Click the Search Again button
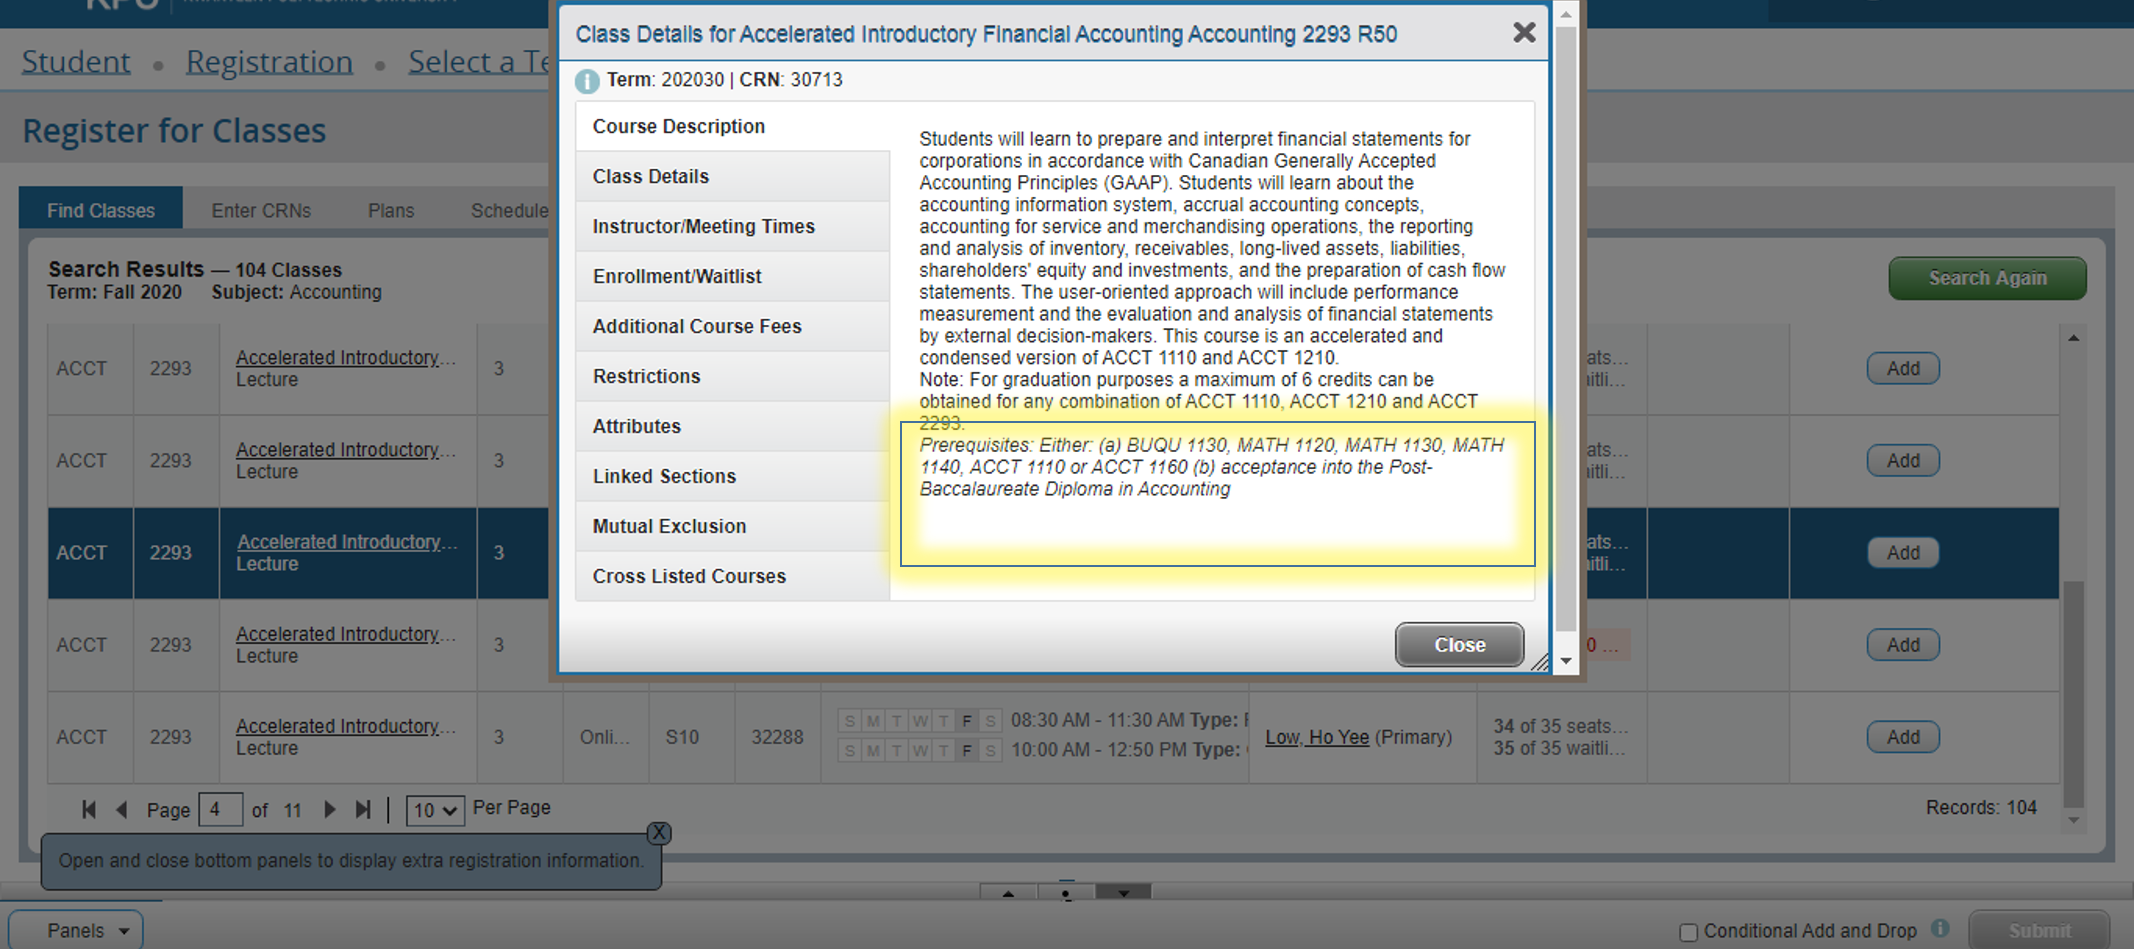Viewport: 2134px width, 949px height. [x=1986, y=278]
